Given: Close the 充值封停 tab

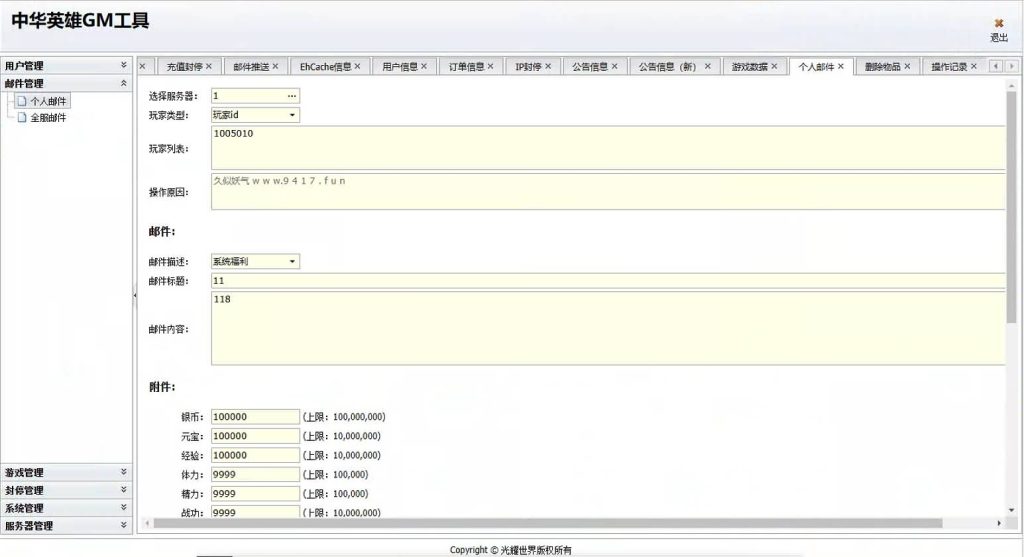Looking at the screenshot, I should point(209,67).
